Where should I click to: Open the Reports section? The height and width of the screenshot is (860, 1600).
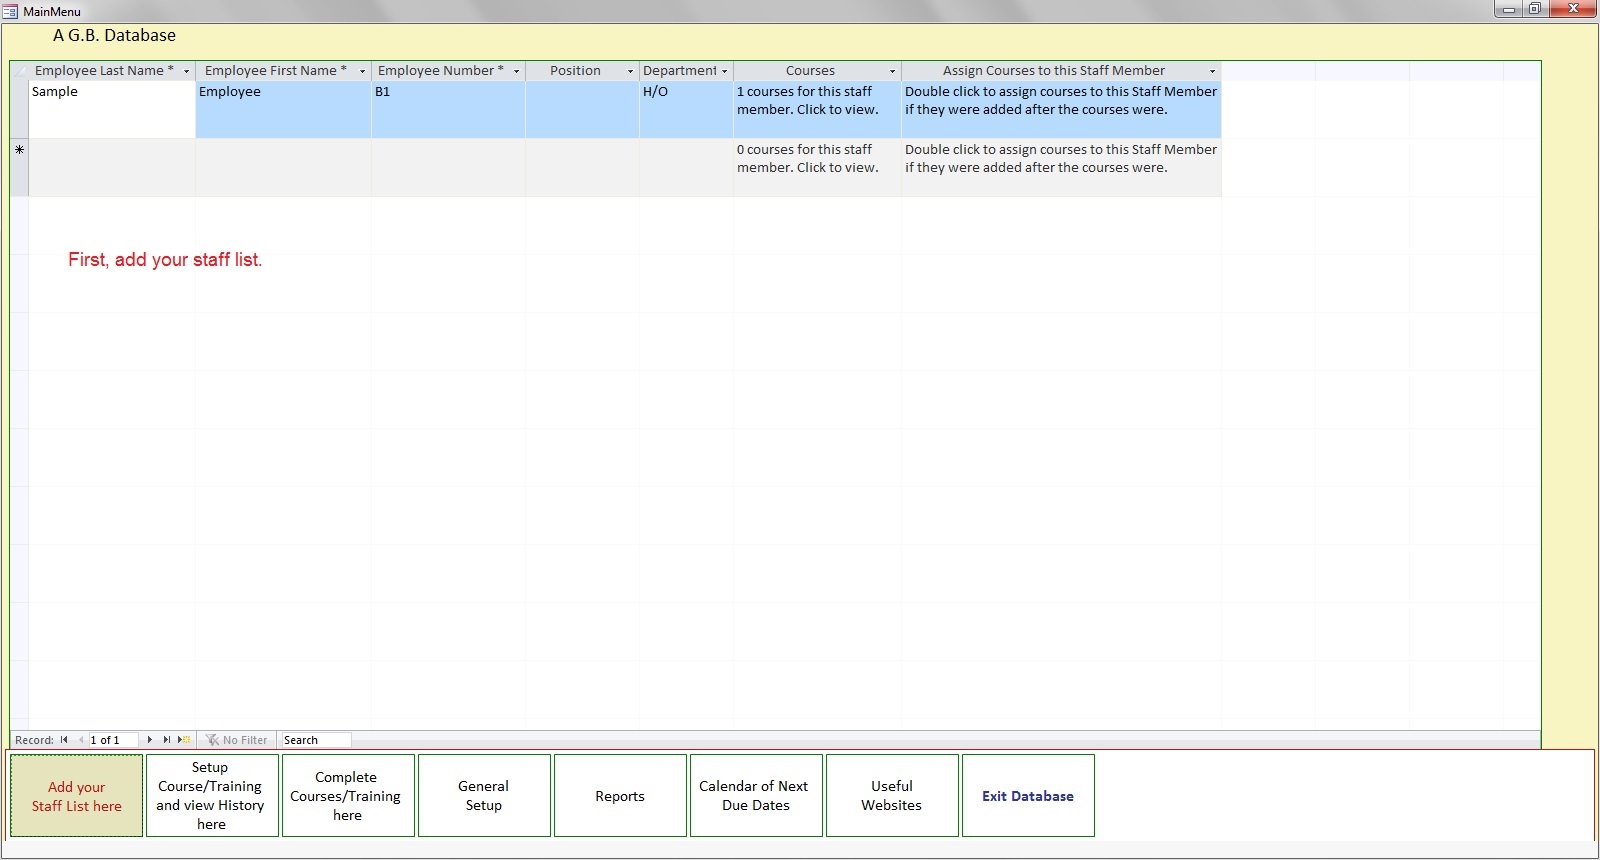pyautogui.click(x=620, y=796)
